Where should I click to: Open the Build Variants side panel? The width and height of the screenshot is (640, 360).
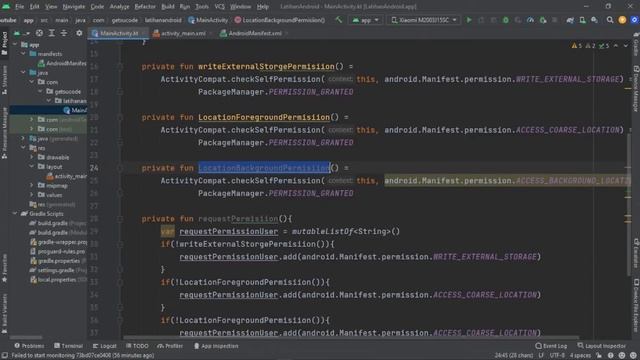click(4, 313)
